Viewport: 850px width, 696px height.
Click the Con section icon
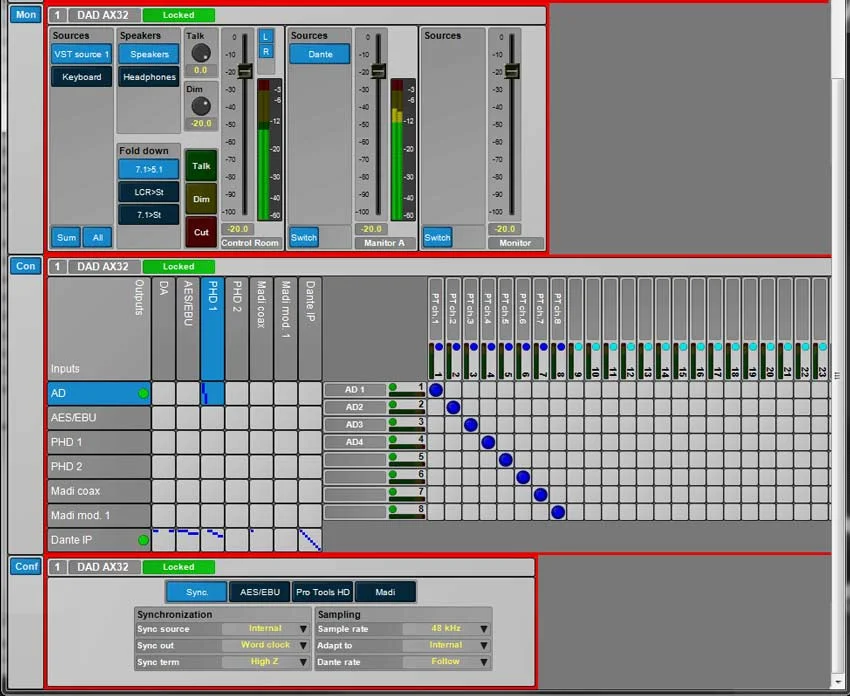[x=25, y=266]
